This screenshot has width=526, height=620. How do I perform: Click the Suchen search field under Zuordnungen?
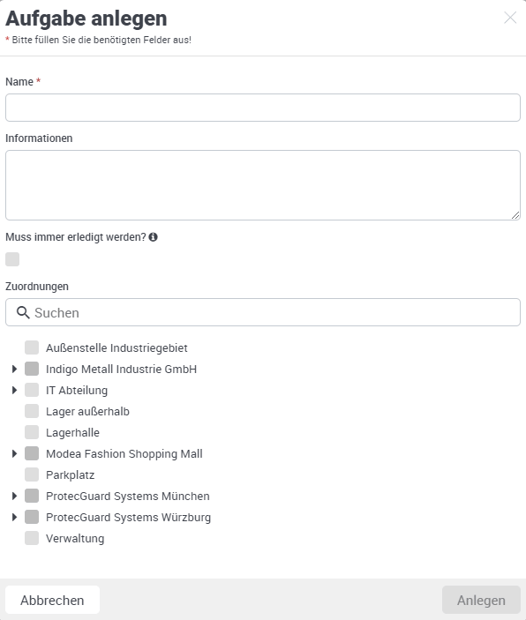coord(263,312)
